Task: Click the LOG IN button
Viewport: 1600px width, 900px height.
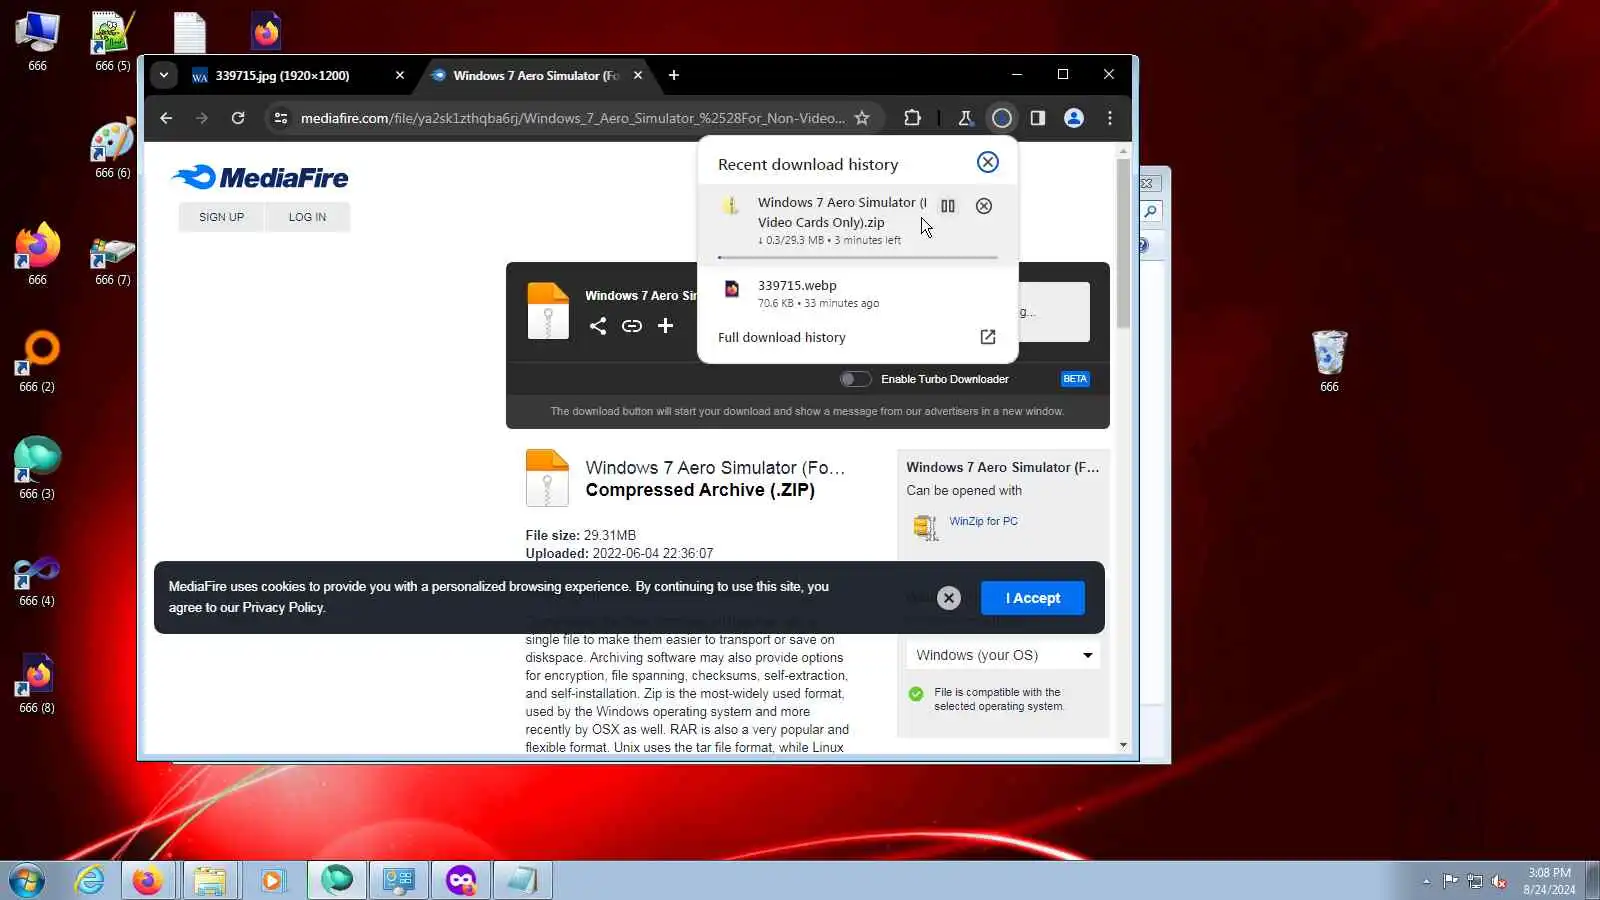Action: point(307,217)
